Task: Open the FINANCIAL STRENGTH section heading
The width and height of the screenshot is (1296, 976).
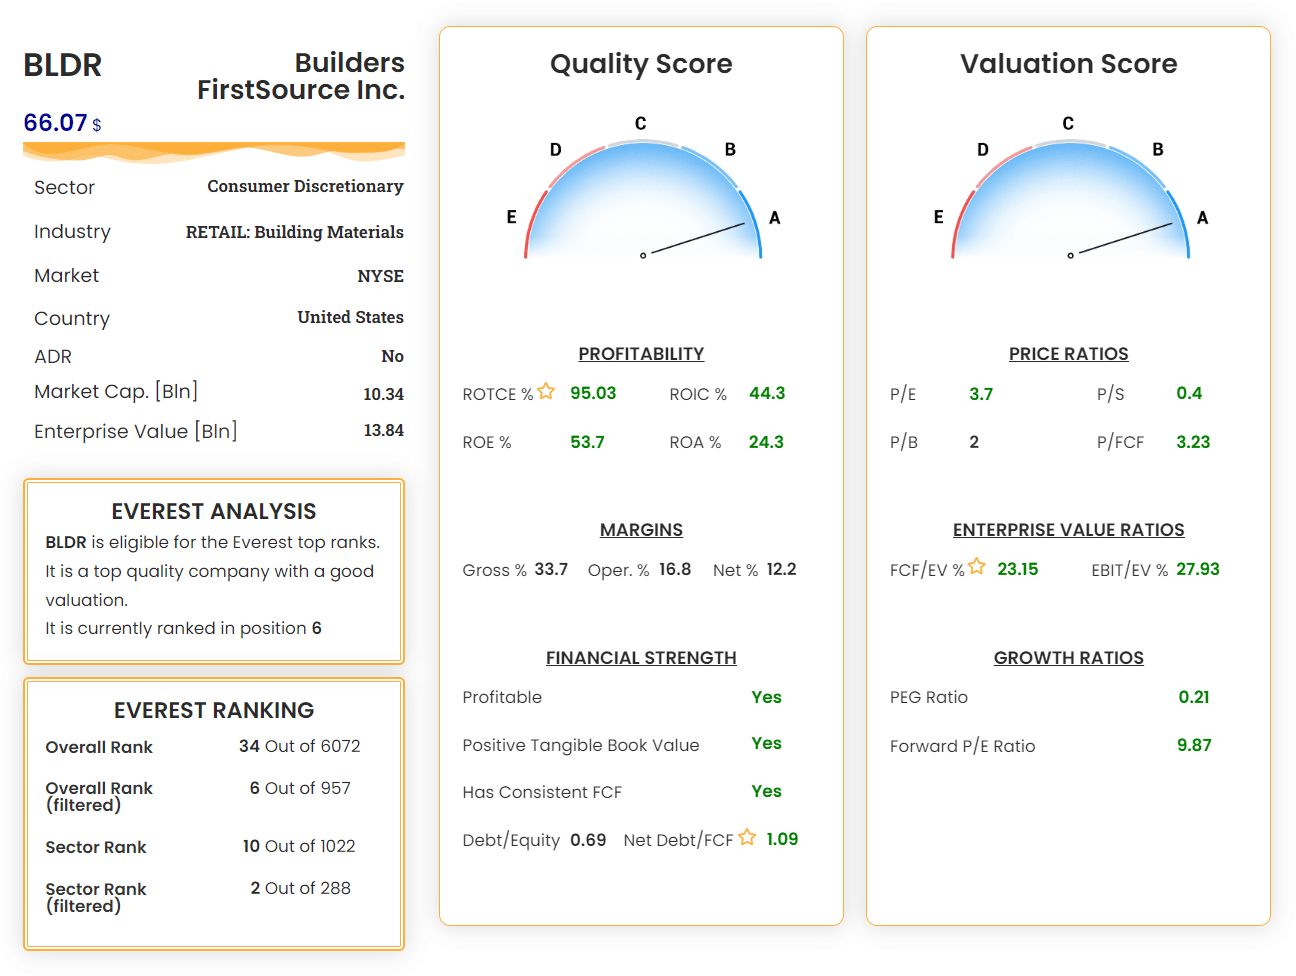Action: pos(641,658)
